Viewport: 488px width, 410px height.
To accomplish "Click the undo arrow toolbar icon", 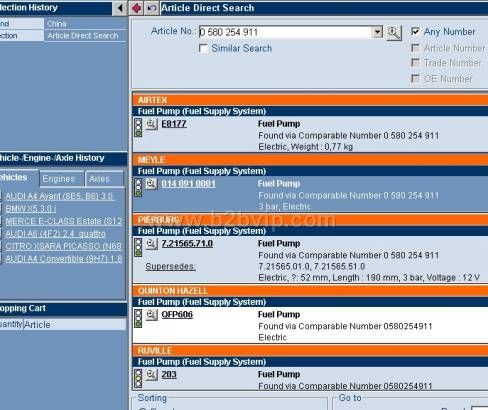I will click(x=151, y=8).
